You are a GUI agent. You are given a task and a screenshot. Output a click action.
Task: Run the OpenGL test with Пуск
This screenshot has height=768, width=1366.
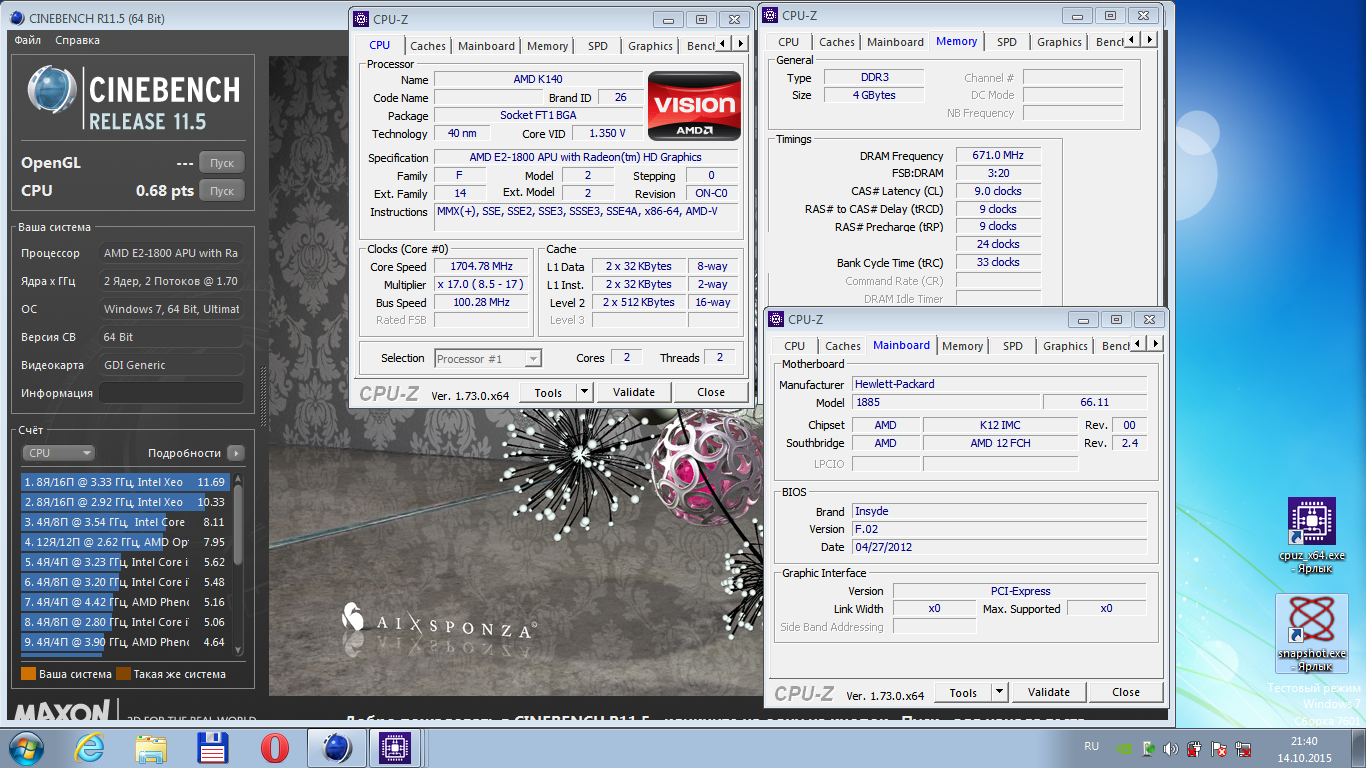click(x=221, y=163)
